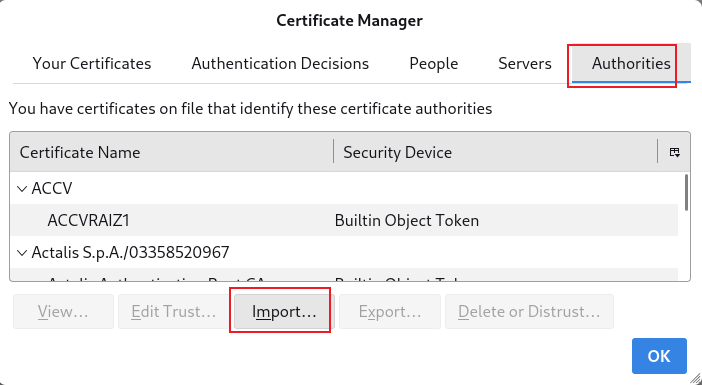Image resolution: width=702 pixels, height=385 pixels.
Task: Click the Edit Trust… button
Action: pos(174,312)
